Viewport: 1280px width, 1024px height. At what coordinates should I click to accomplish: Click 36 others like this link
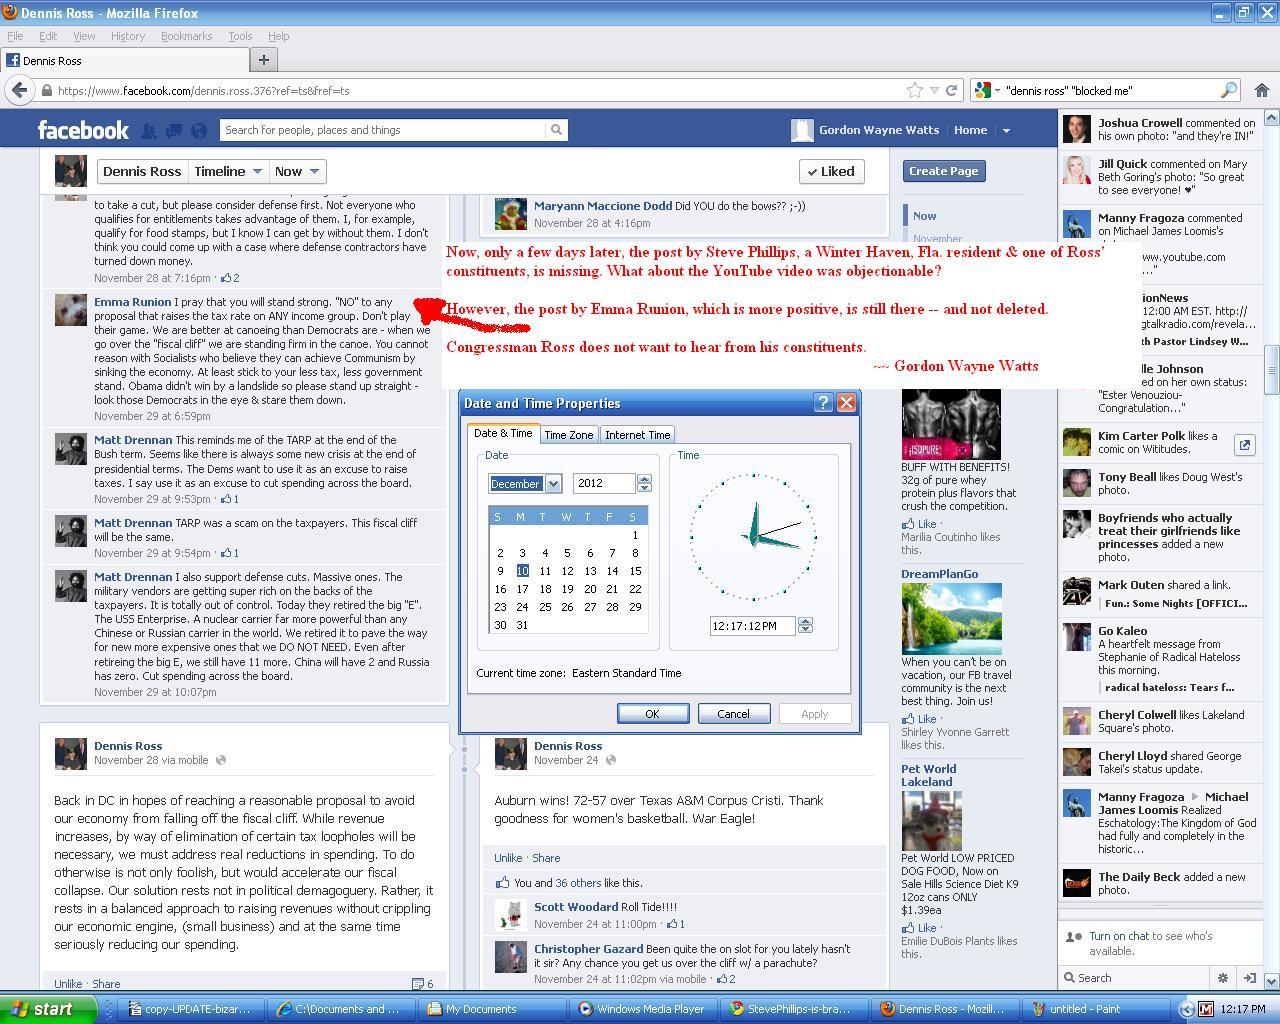click(x=576, y=883)
